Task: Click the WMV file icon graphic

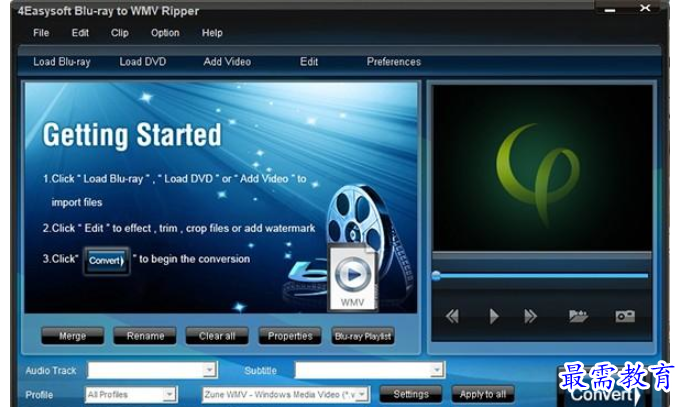Action: pos(352,278)
